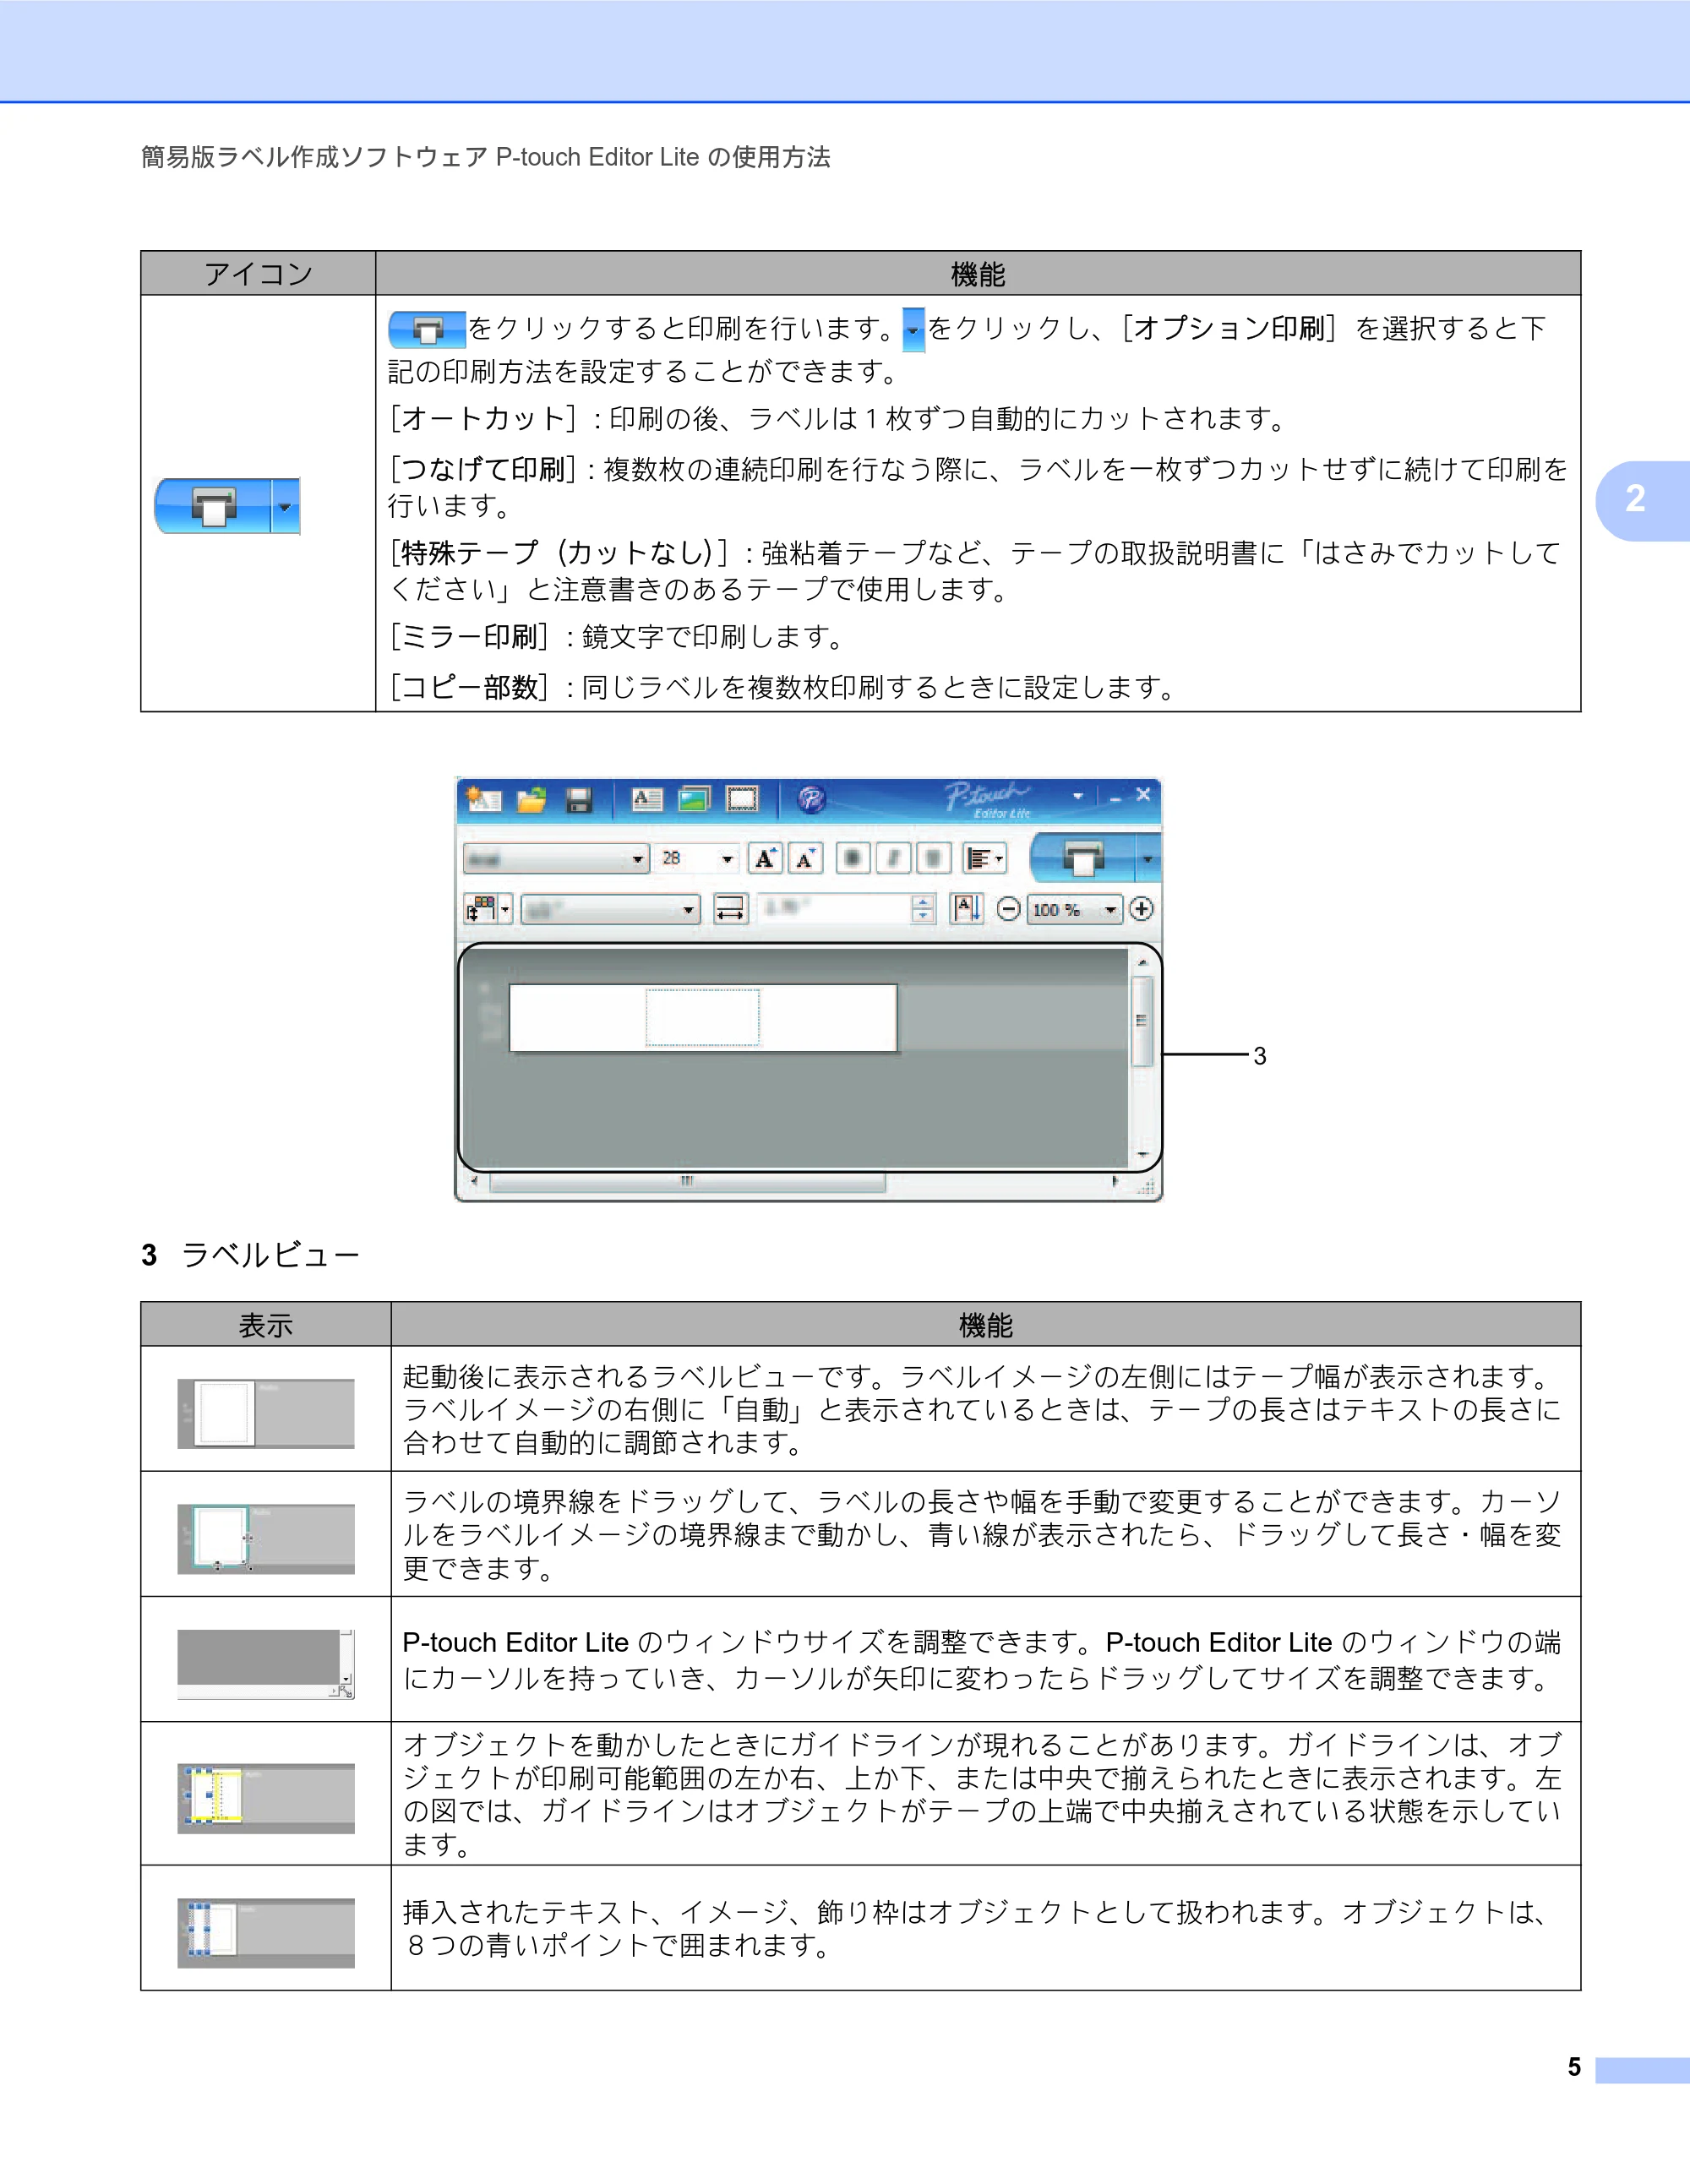Click the label length icon
The height and width of the screenshot is (2184, 1690).
coord(731,909)
